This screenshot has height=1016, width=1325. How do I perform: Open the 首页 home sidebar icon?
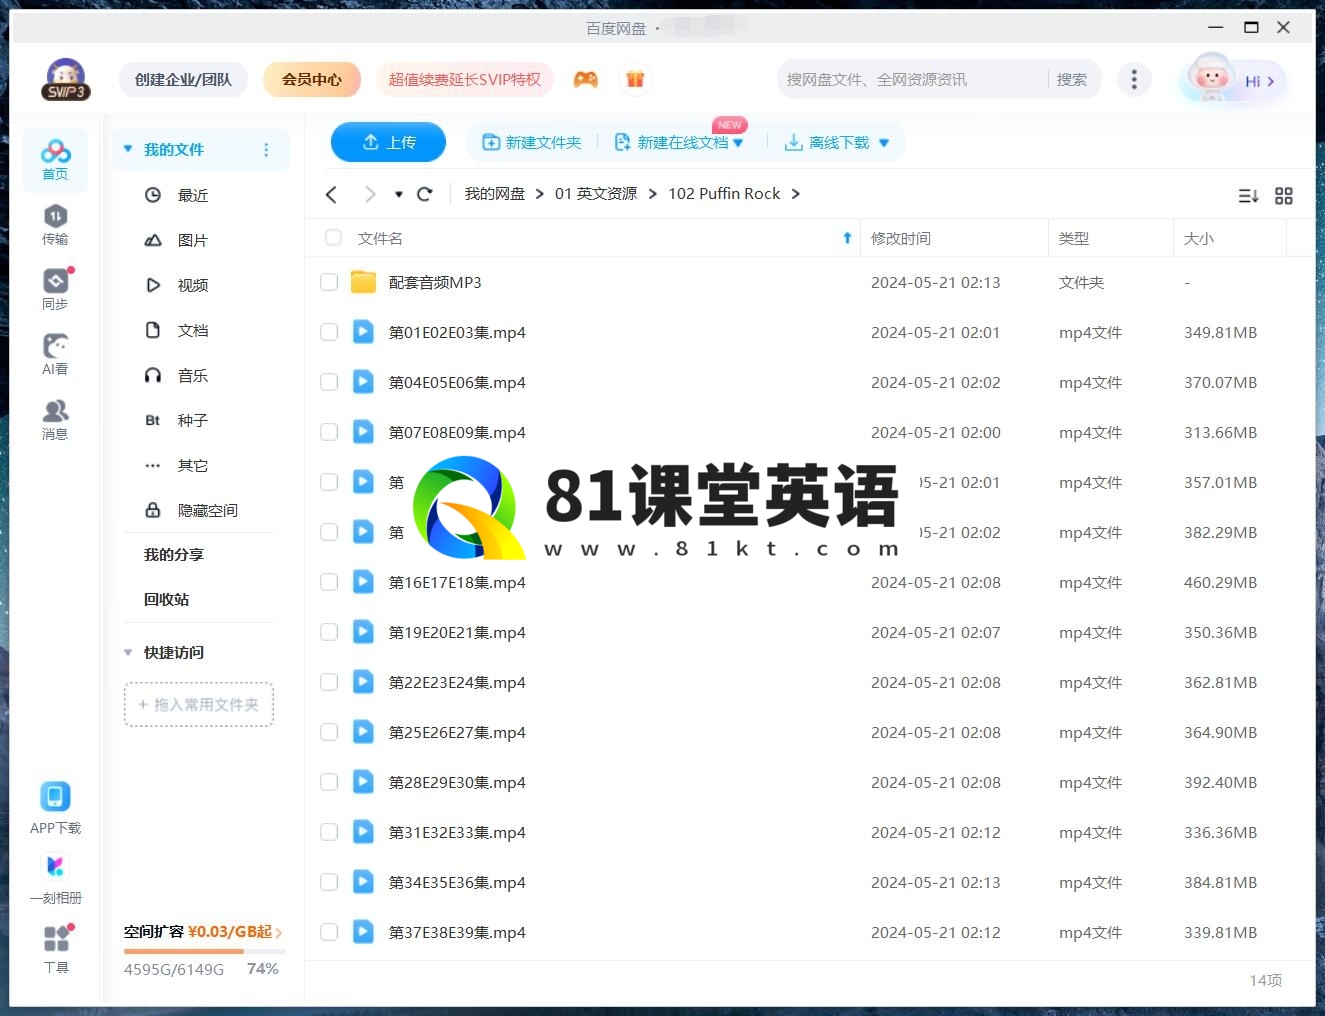[55, 159]
